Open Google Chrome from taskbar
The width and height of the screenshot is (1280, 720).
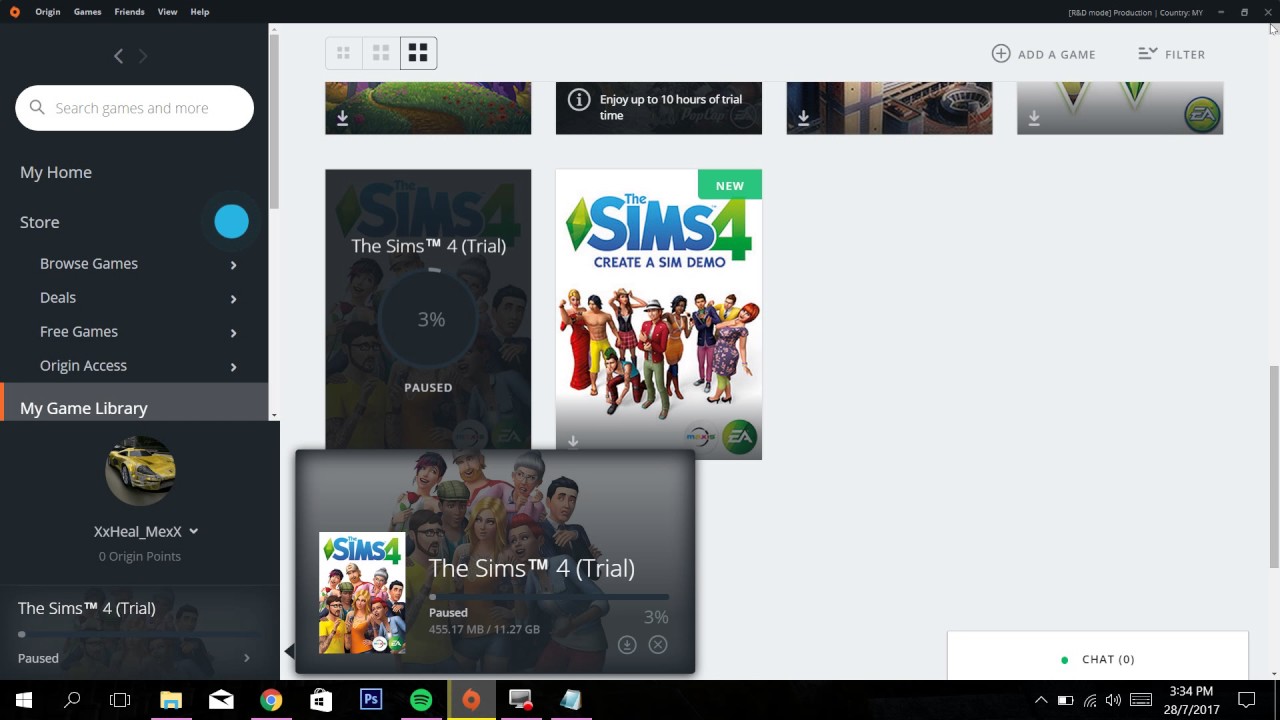tap(271, 700)
